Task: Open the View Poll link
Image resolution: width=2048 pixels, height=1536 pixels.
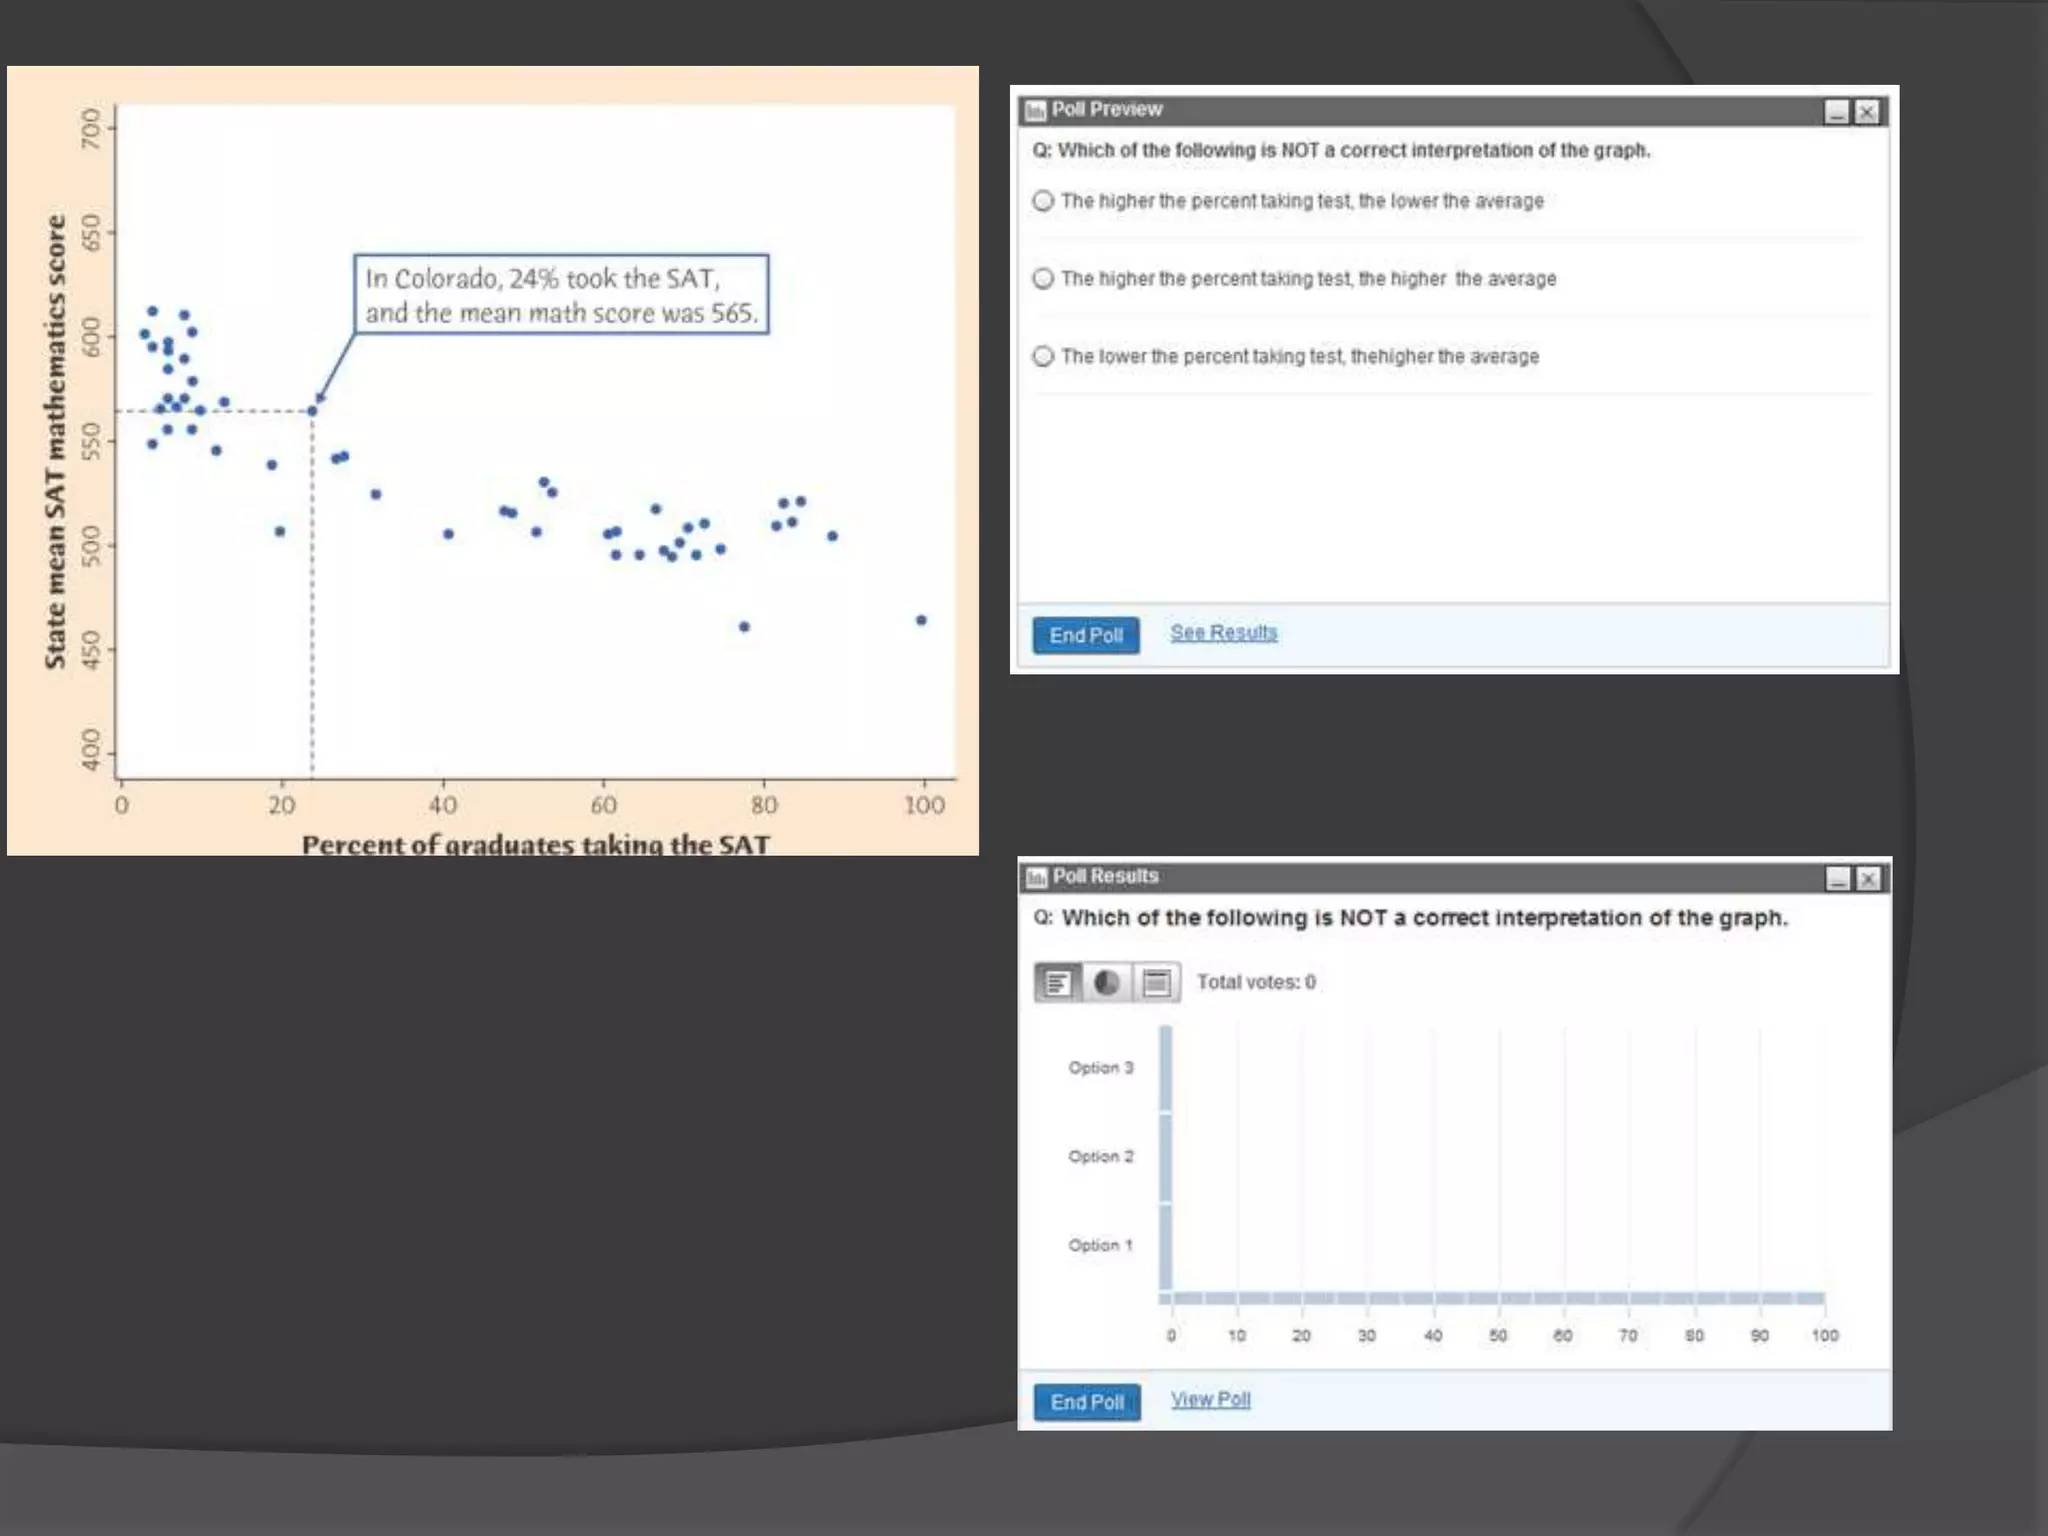Action: (x=1210, y=1400)
